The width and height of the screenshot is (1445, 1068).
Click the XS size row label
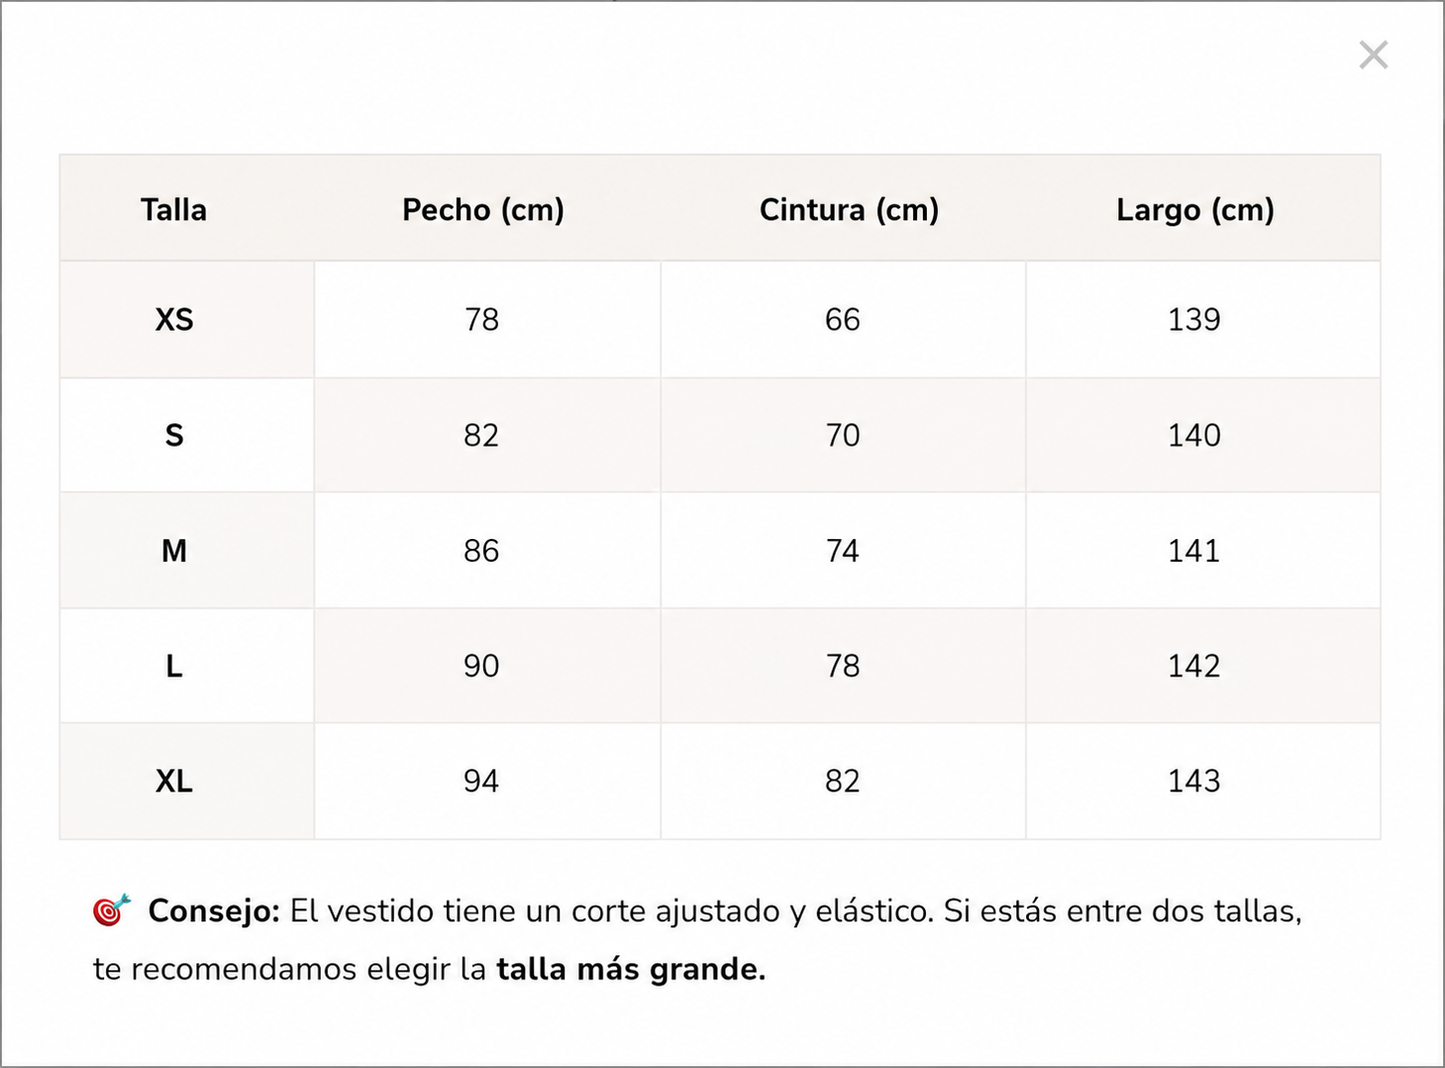[x=174, y=320]
